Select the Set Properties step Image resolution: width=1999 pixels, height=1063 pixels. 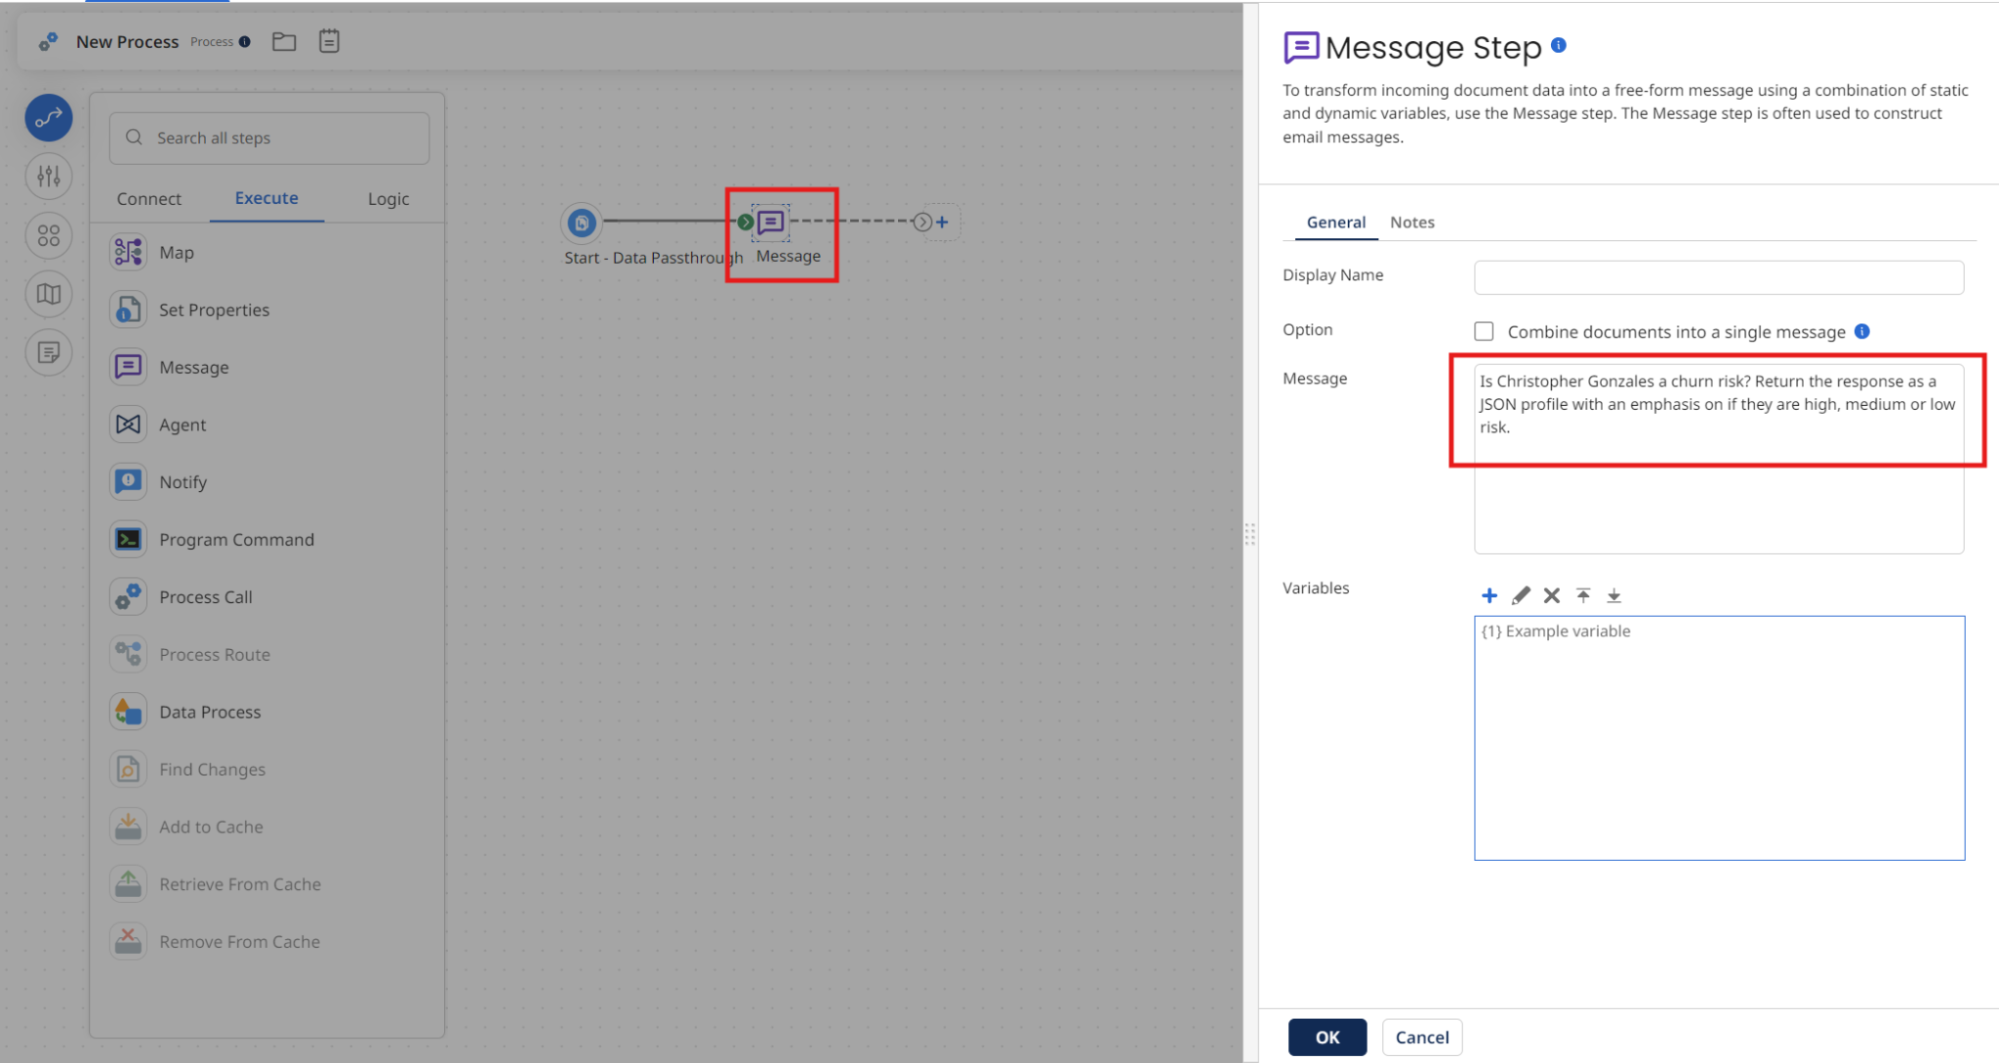pos(214,309)
